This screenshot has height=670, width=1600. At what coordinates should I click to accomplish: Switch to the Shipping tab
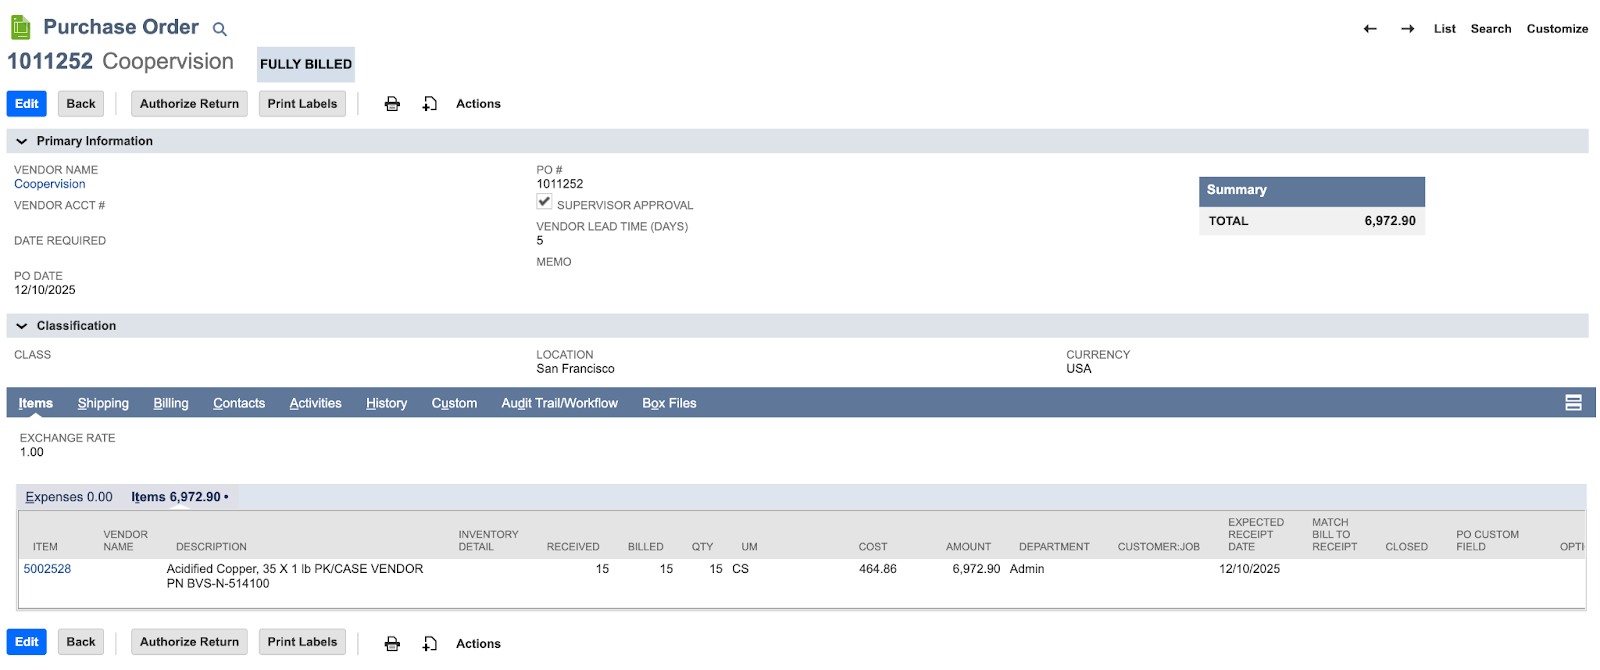point(103,403)
